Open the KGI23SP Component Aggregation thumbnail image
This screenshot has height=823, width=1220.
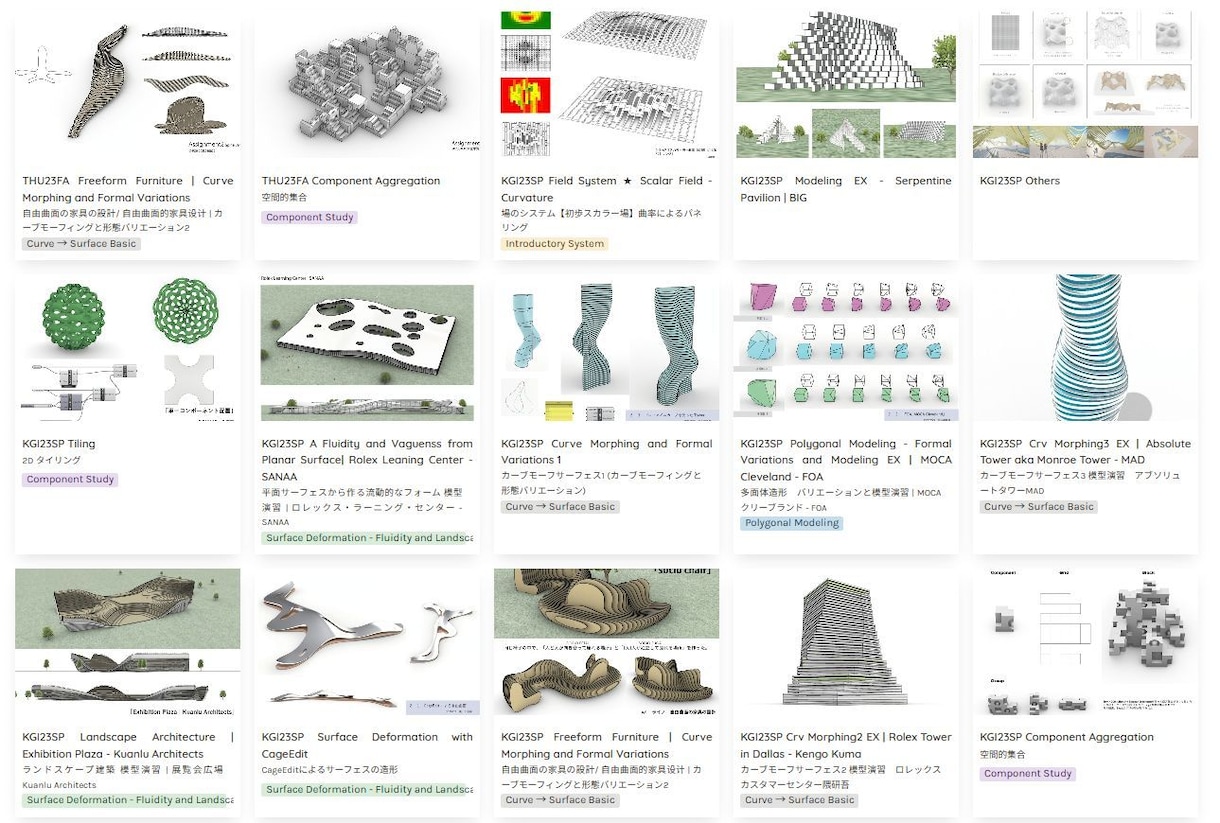click(x=1085, y=643)
